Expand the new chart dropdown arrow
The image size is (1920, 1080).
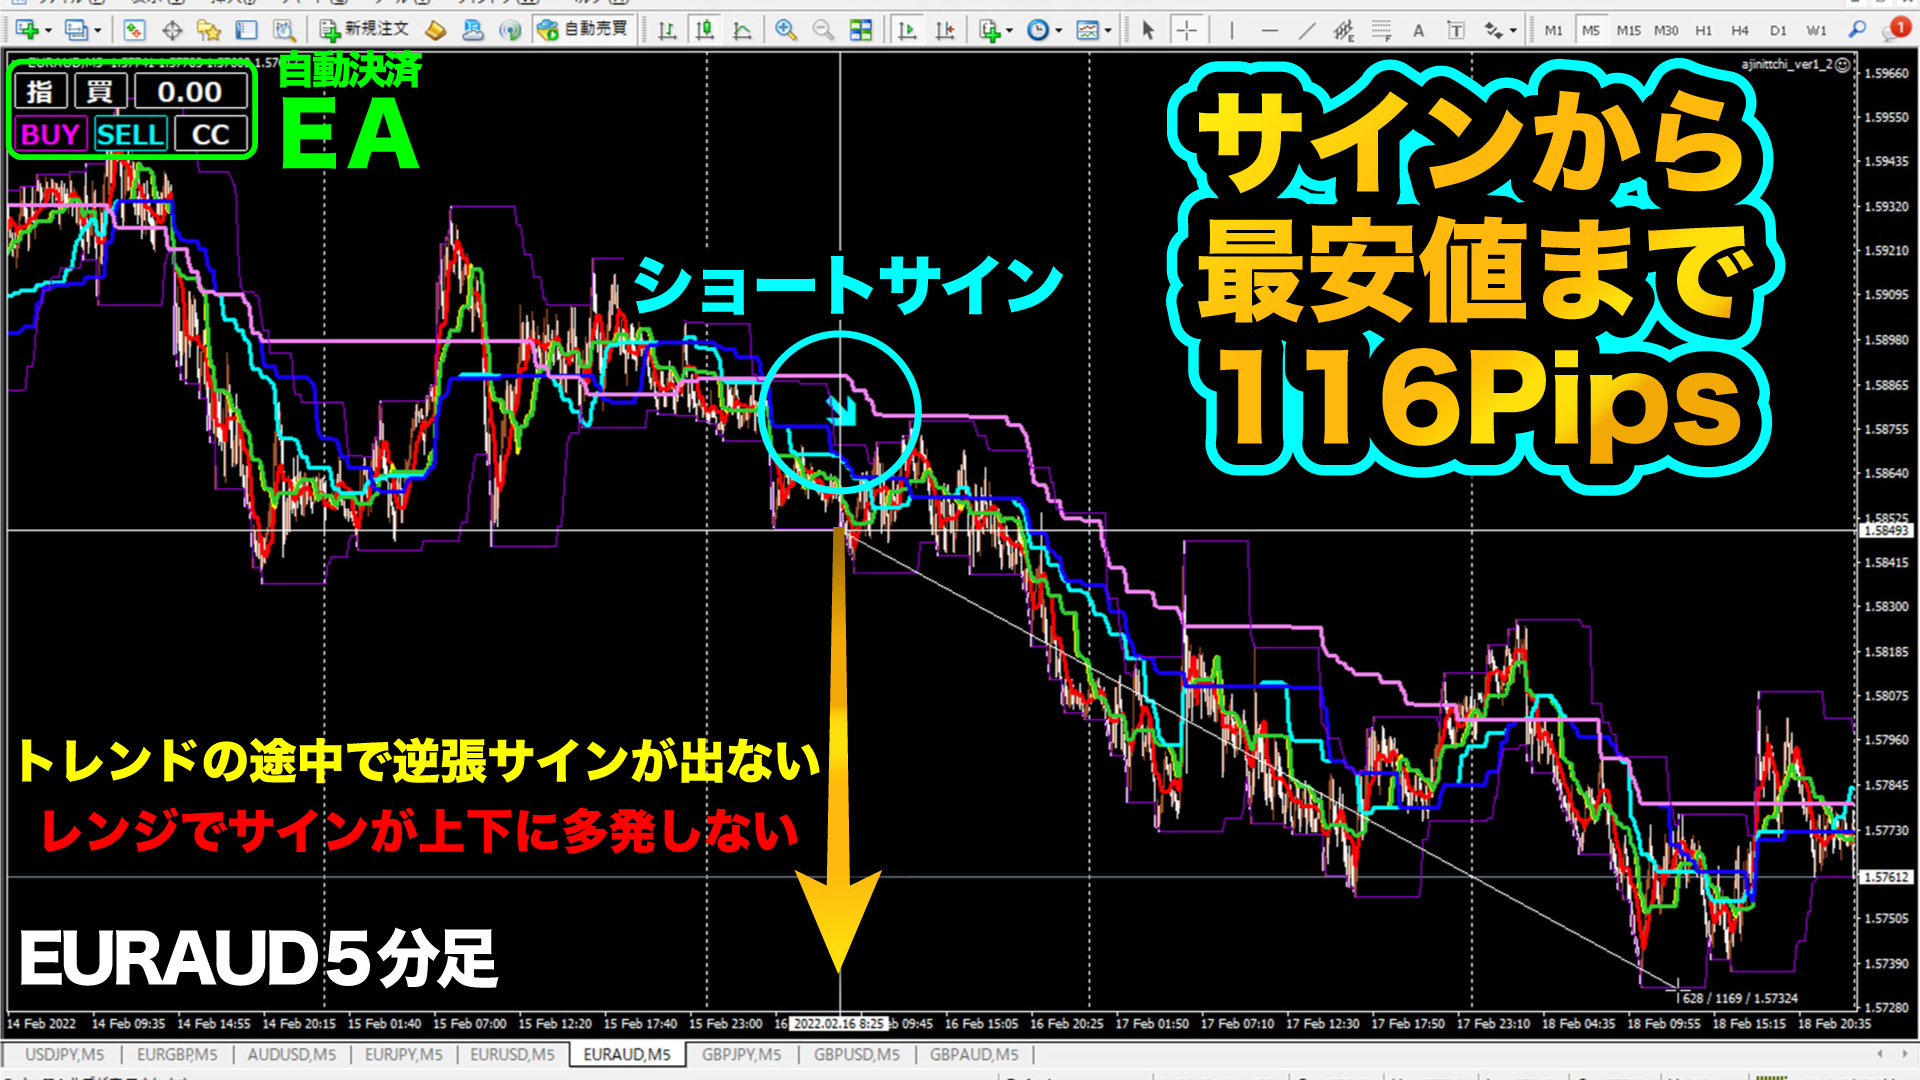pos(48,30)
